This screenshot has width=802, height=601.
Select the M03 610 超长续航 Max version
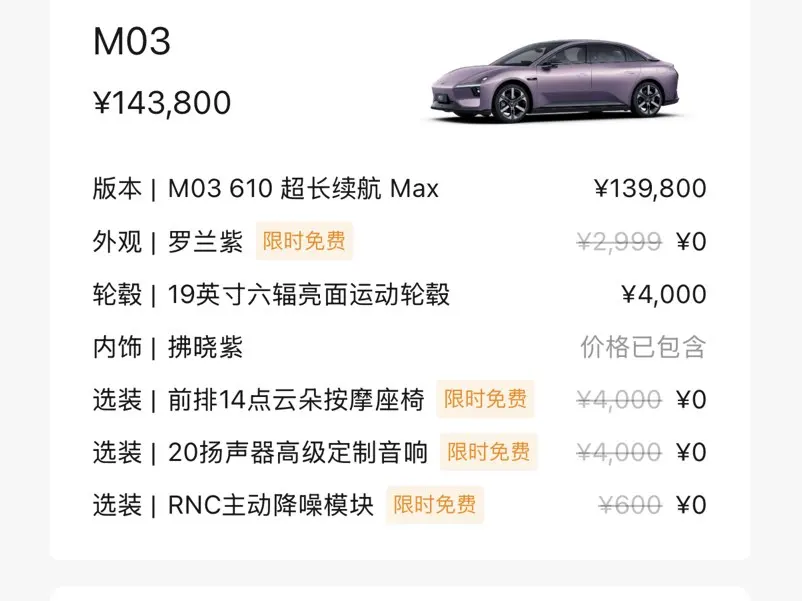(x=303, y=188)
